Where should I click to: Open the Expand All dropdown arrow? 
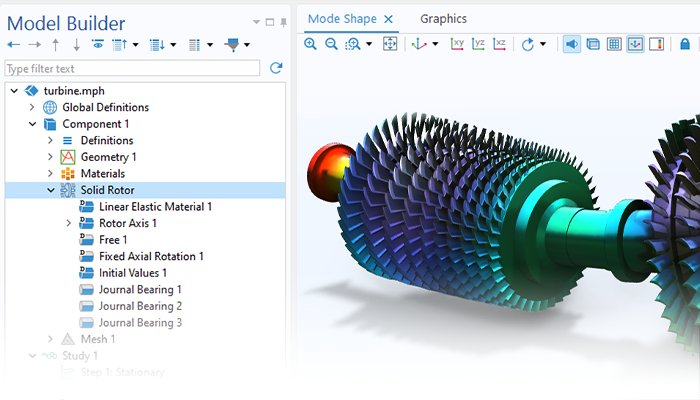click(x=173, y=45)
